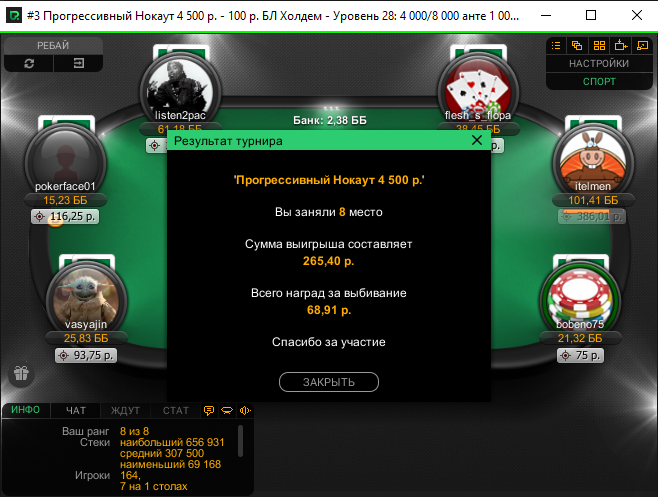Switch to the ЧАТ tab
658x497 pixels.
(x=76, y=411)
